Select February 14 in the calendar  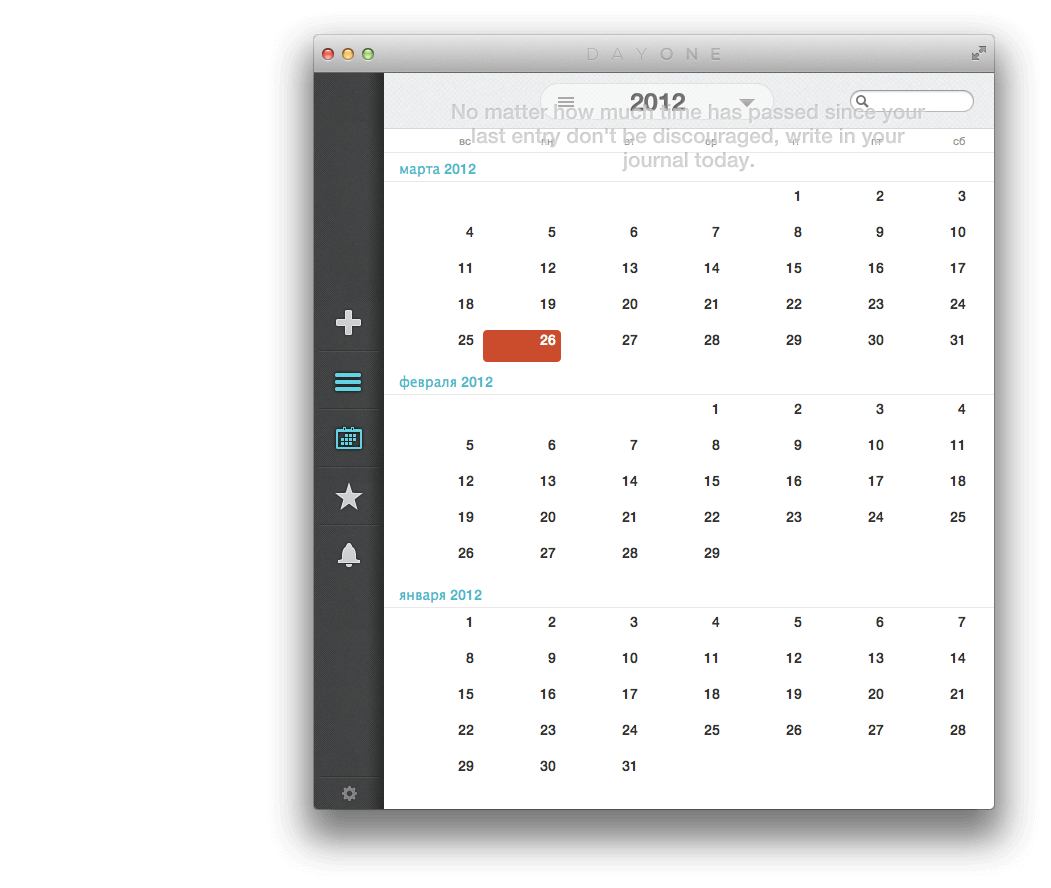629,481
